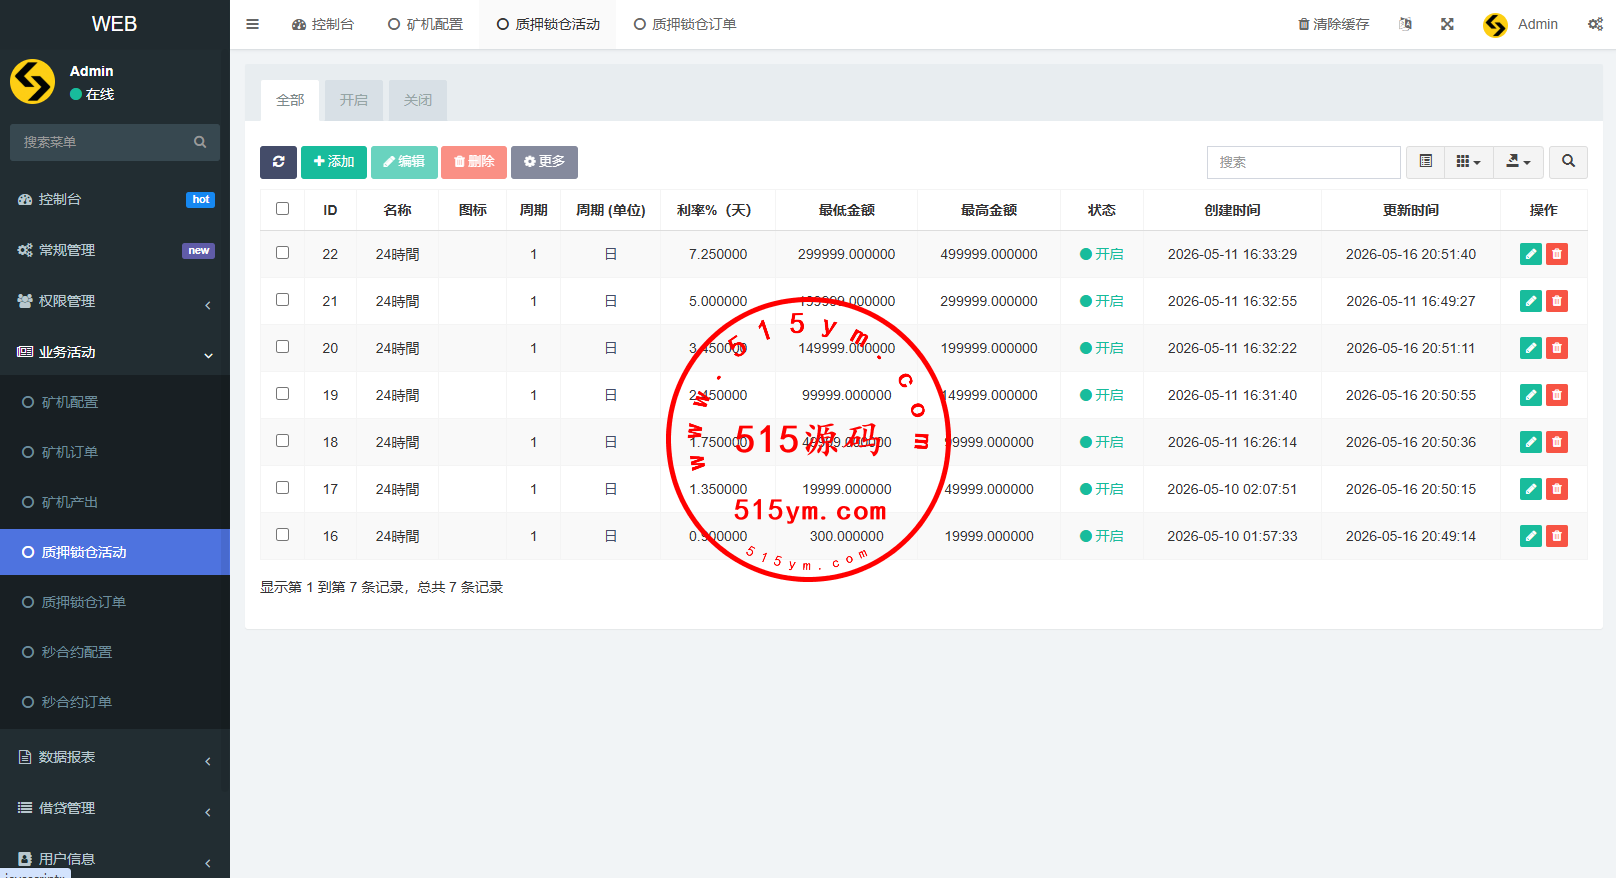Focus the 搜索 input field above table
Screen dimensions: 1616x878
click(1303, 162)
